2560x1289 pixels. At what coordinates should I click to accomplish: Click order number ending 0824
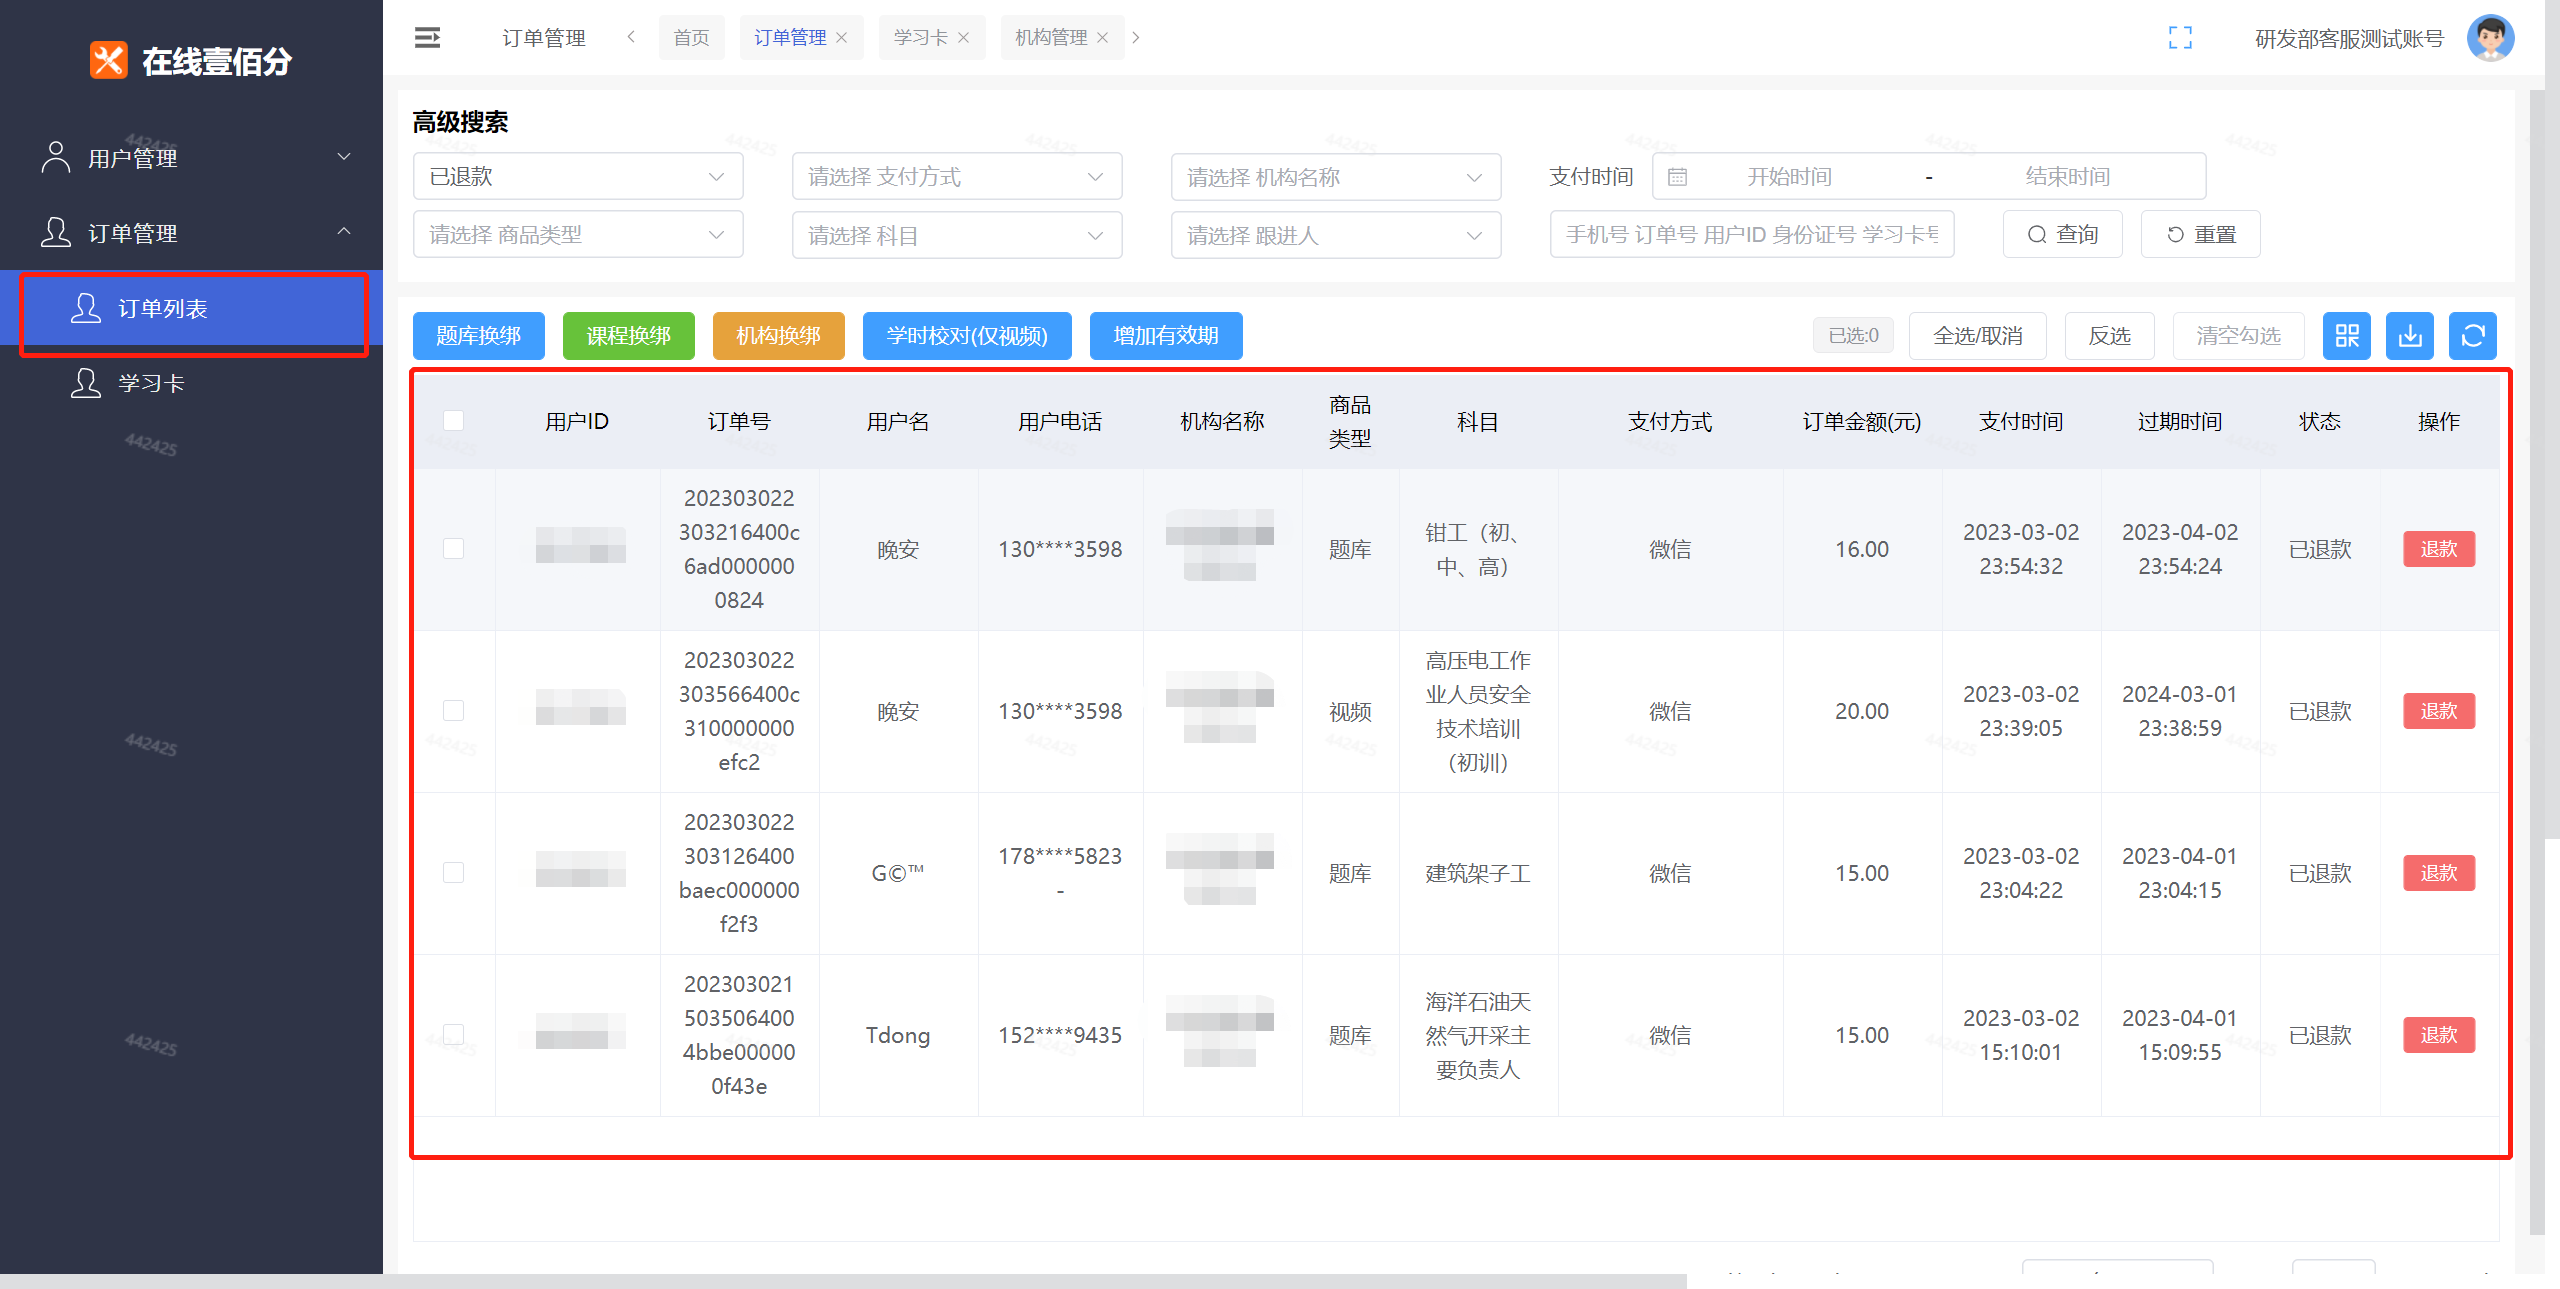739,549
